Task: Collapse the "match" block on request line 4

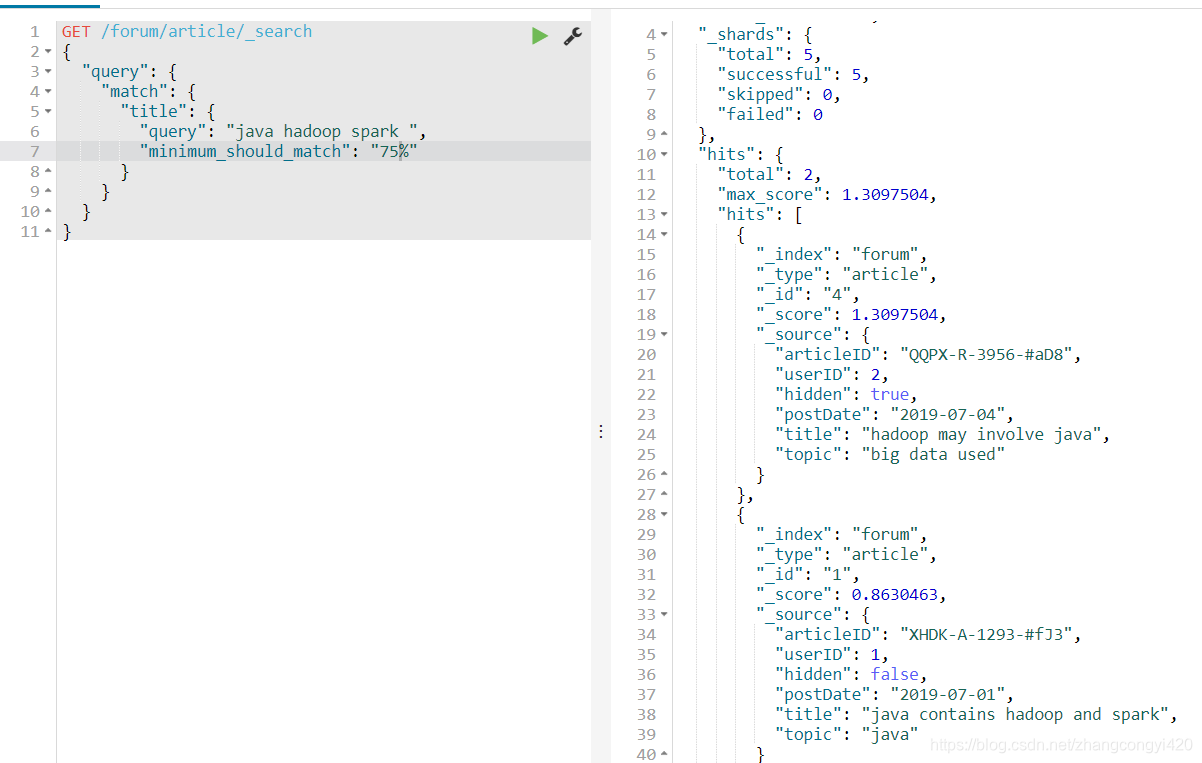Action: pyautogui.click(x=48, y=92)
